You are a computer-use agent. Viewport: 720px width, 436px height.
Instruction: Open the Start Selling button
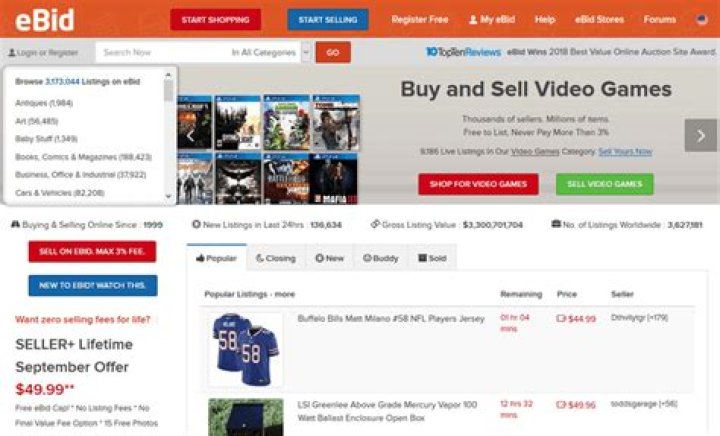click(328, 20)
